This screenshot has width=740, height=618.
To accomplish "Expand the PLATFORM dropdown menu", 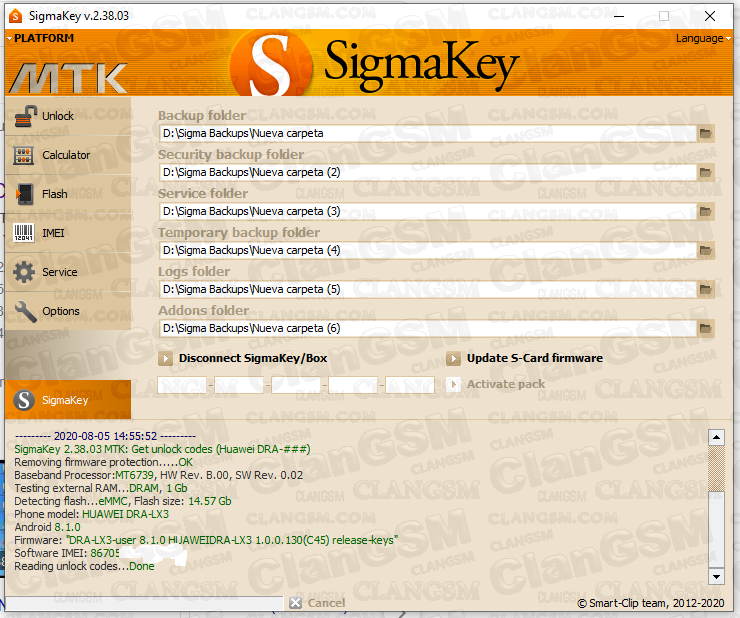I will pos(41,38).
